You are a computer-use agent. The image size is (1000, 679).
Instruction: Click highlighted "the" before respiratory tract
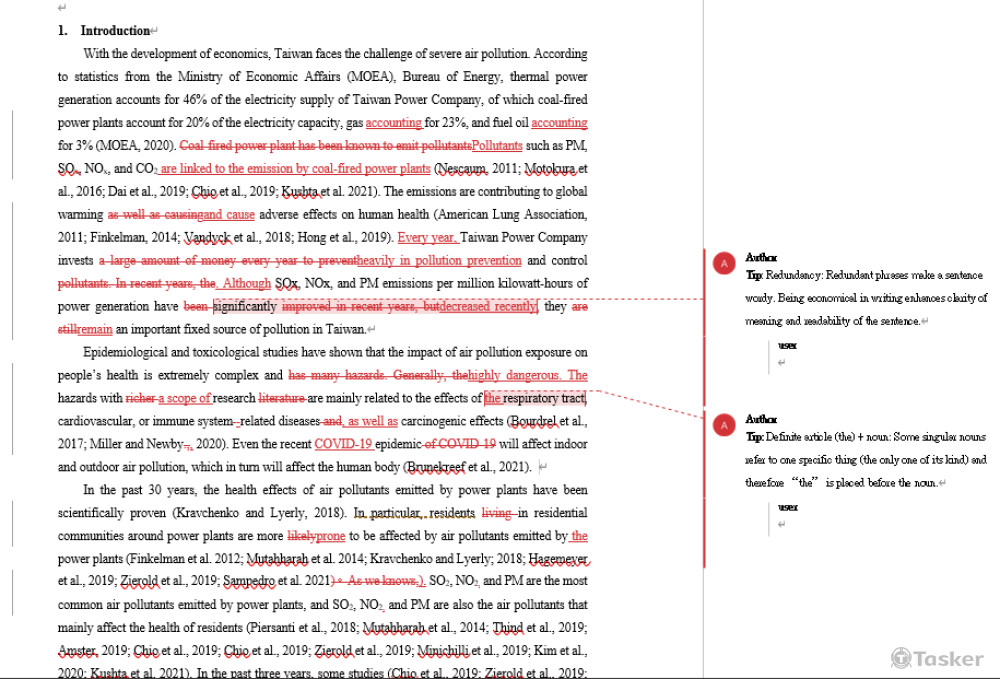pos(492,398)
